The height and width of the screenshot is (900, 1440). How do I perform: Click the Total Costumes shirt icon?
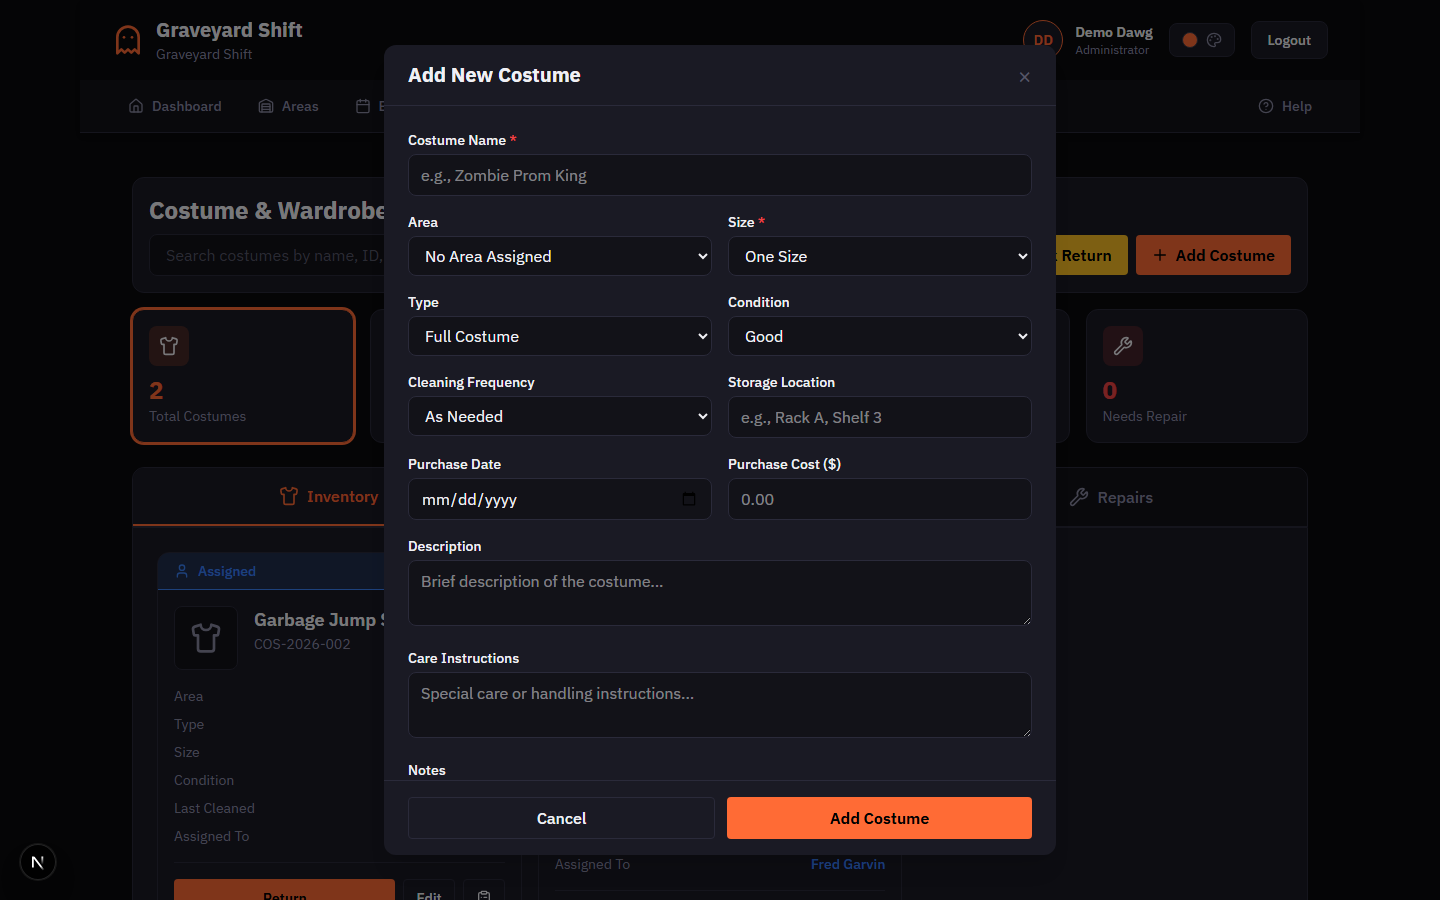tap(168, 345)
